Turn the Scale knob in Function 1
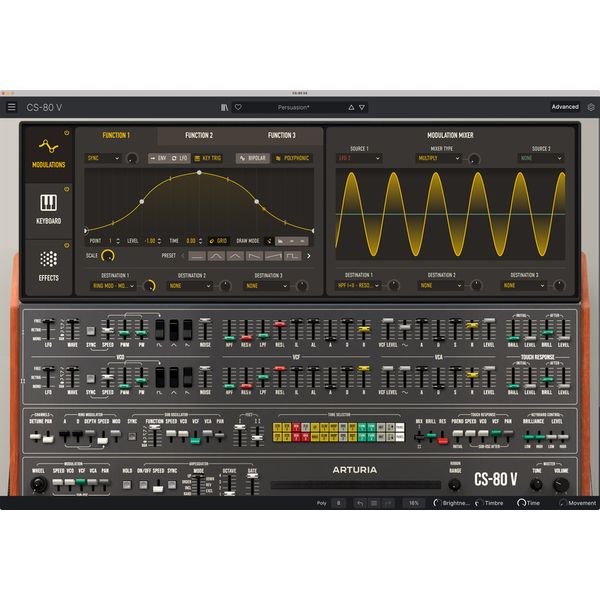The height and width of the screenshot is (600, 600). pyautogui.click(x=108, y=255)
